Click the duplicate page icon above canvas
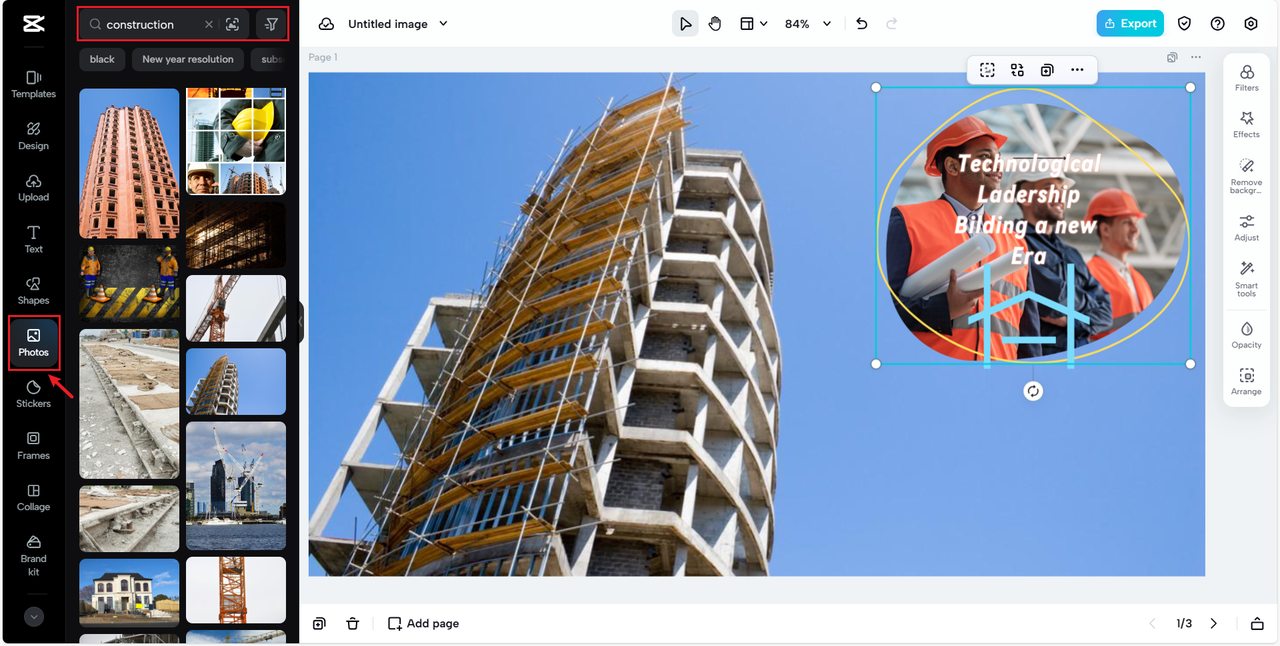The height and width of the screenshot is (646, 1280). coord(1172,57)
